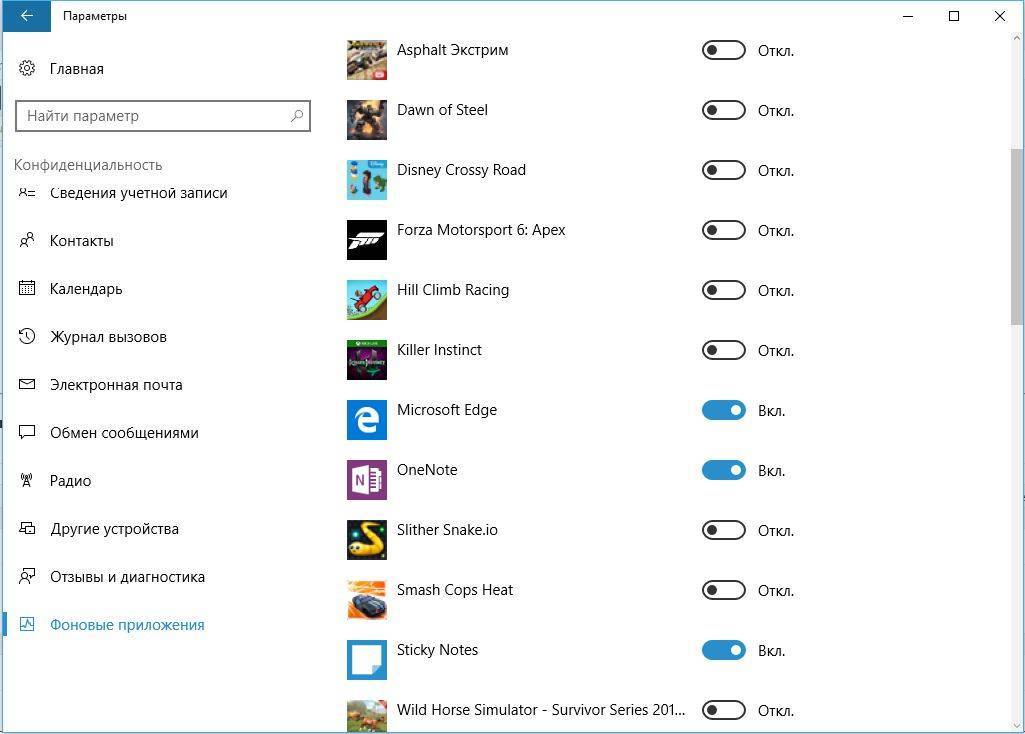The image size is (1025, 734).
Task: Click the Hill Climb Racing icon
Action: pos(366,300)
